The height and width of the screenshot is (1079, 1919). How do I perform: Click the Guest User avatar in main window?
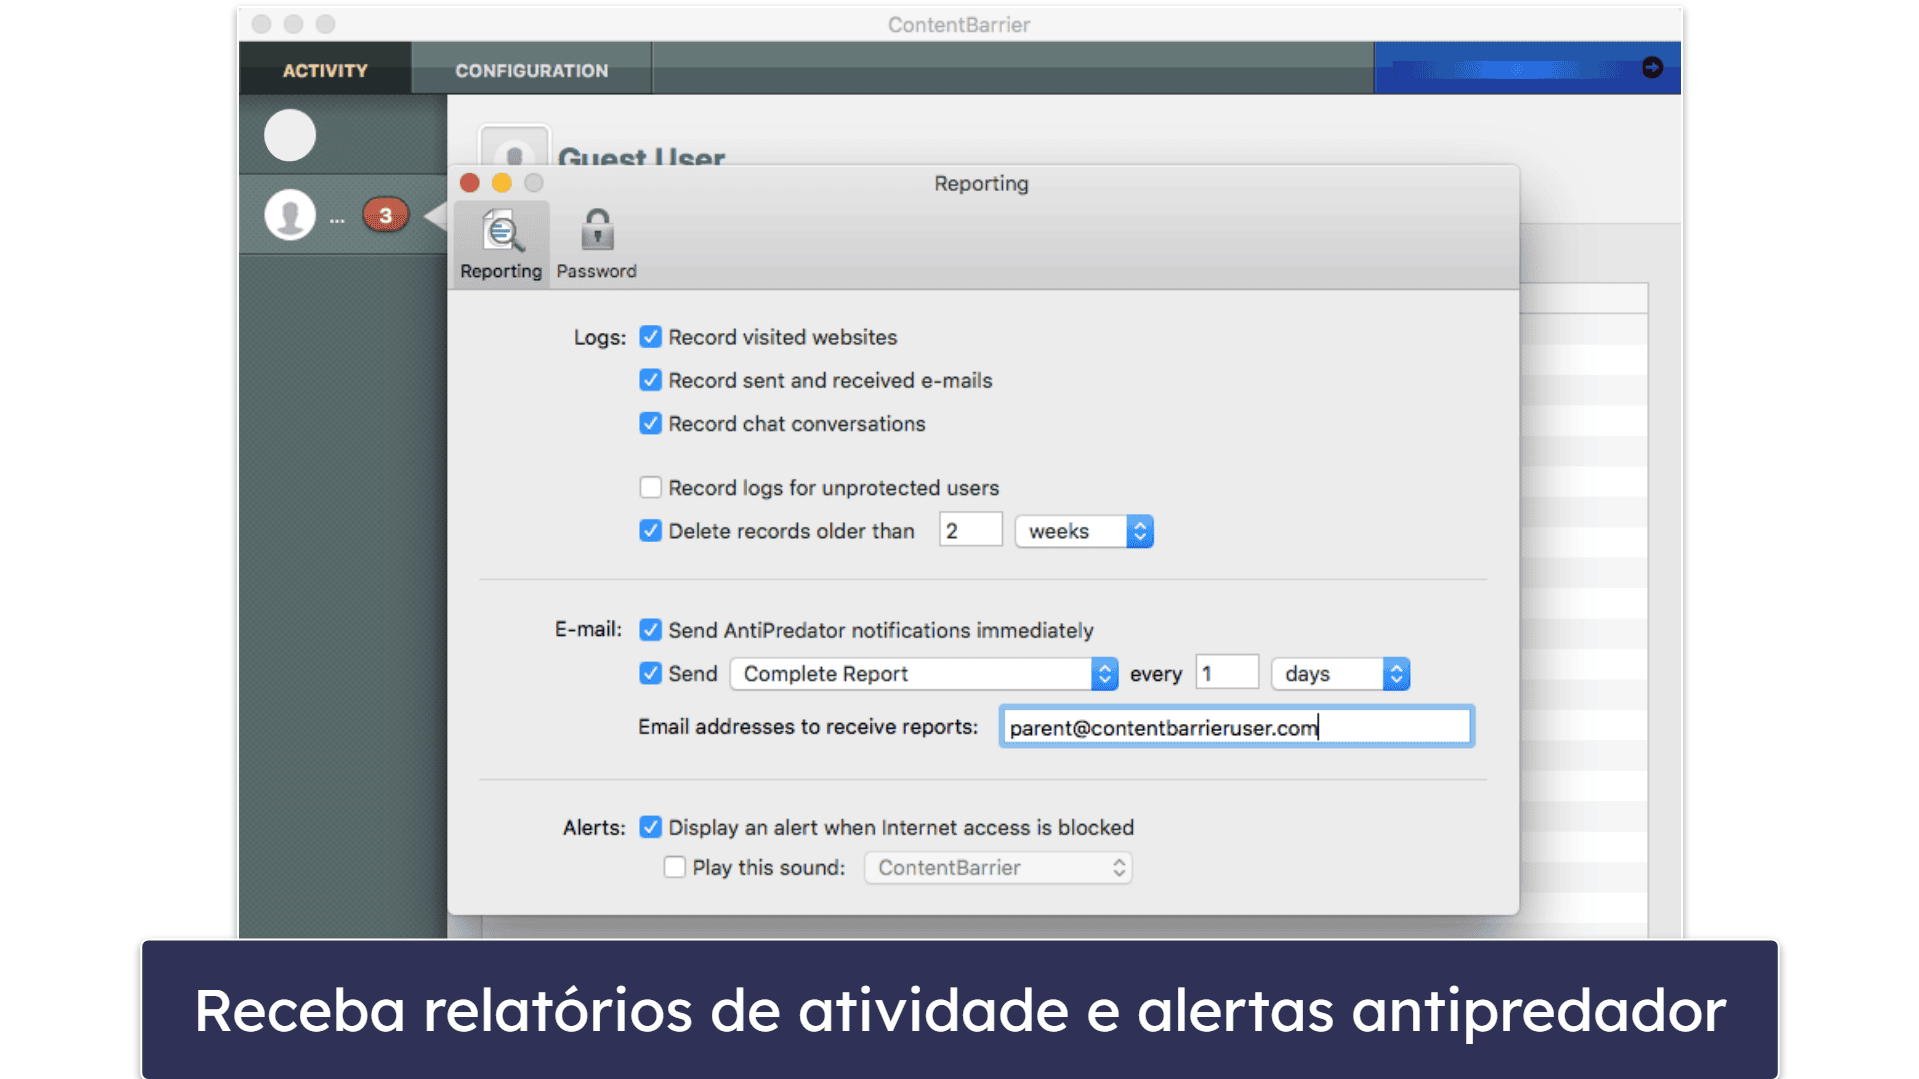(x=514, y=147)
